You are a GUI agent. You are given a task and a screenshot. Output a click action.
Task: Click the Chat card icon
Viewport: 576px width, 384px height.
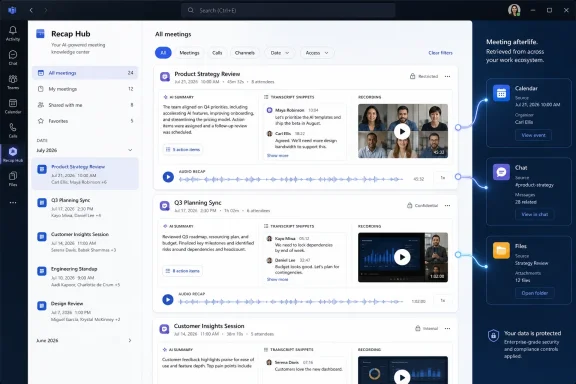click(x=501, y=172)
